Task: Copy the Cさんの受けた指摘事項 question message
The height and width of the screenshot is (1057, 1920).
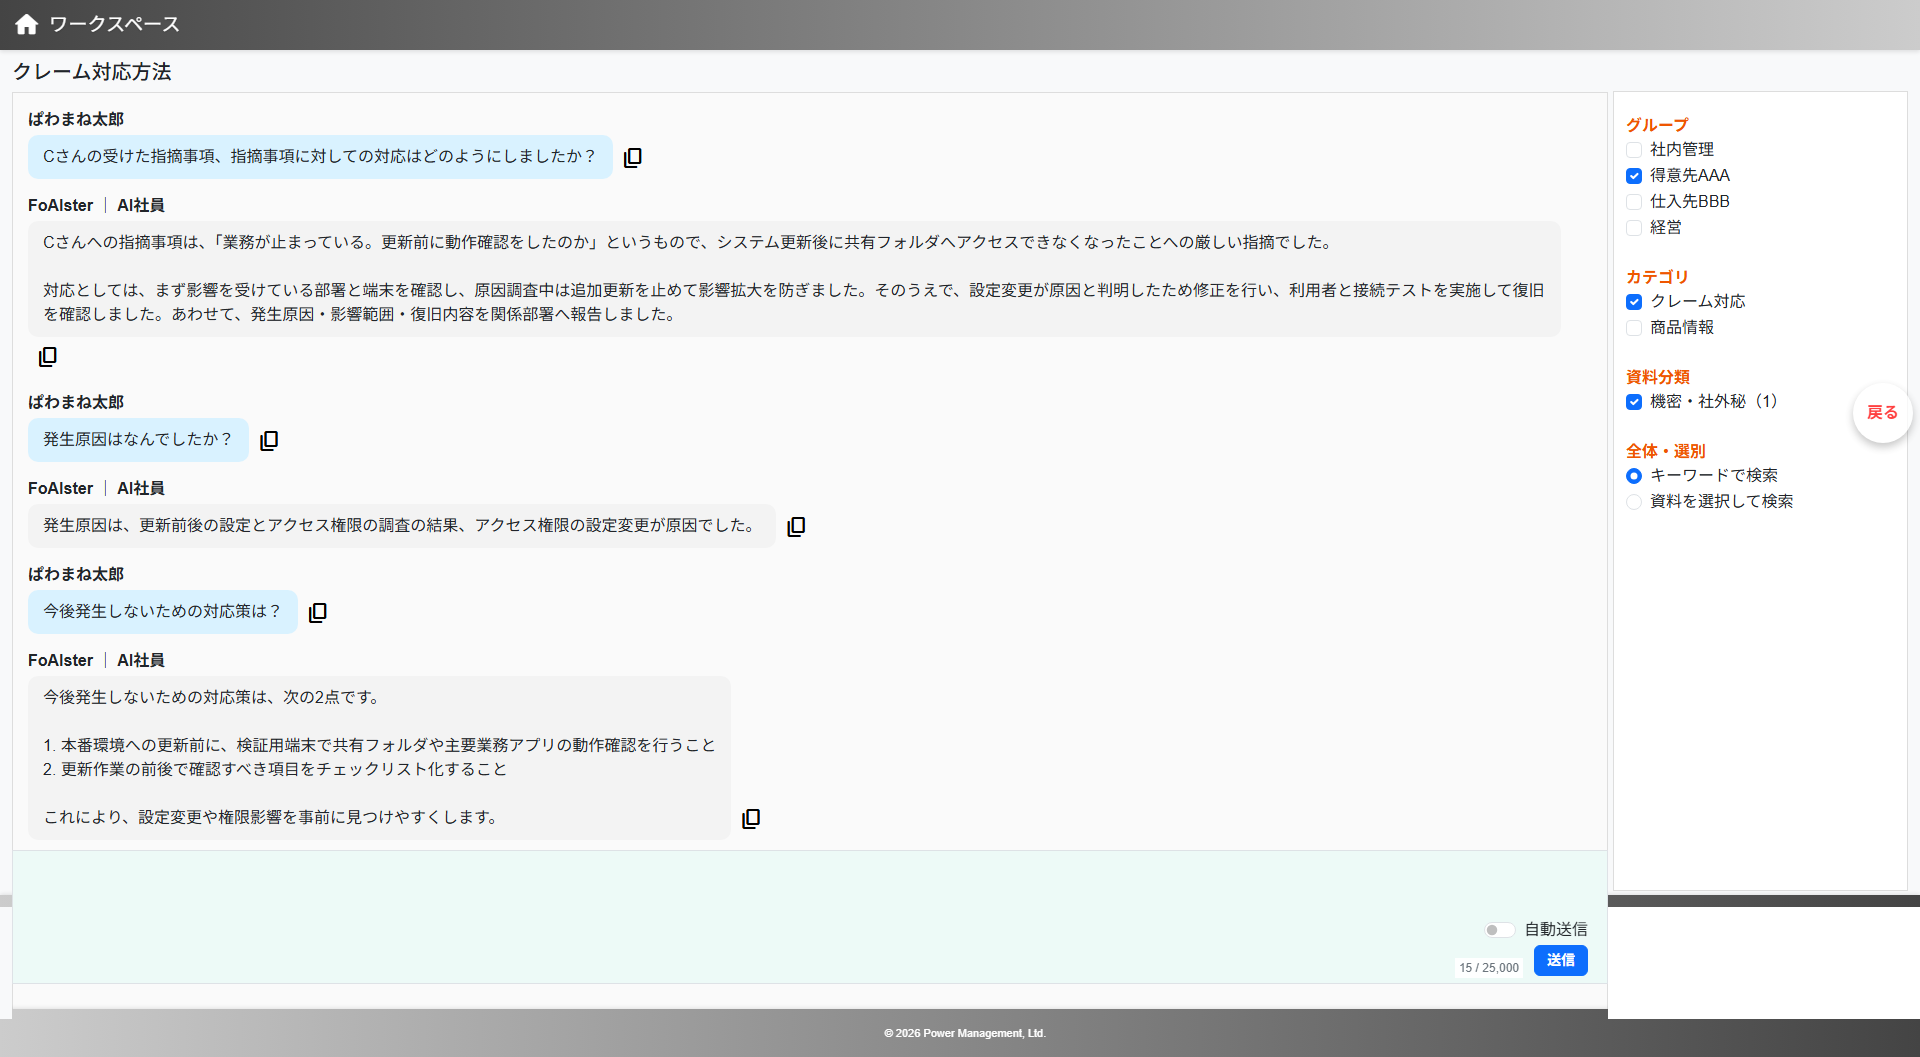Action: click(633, 158)
